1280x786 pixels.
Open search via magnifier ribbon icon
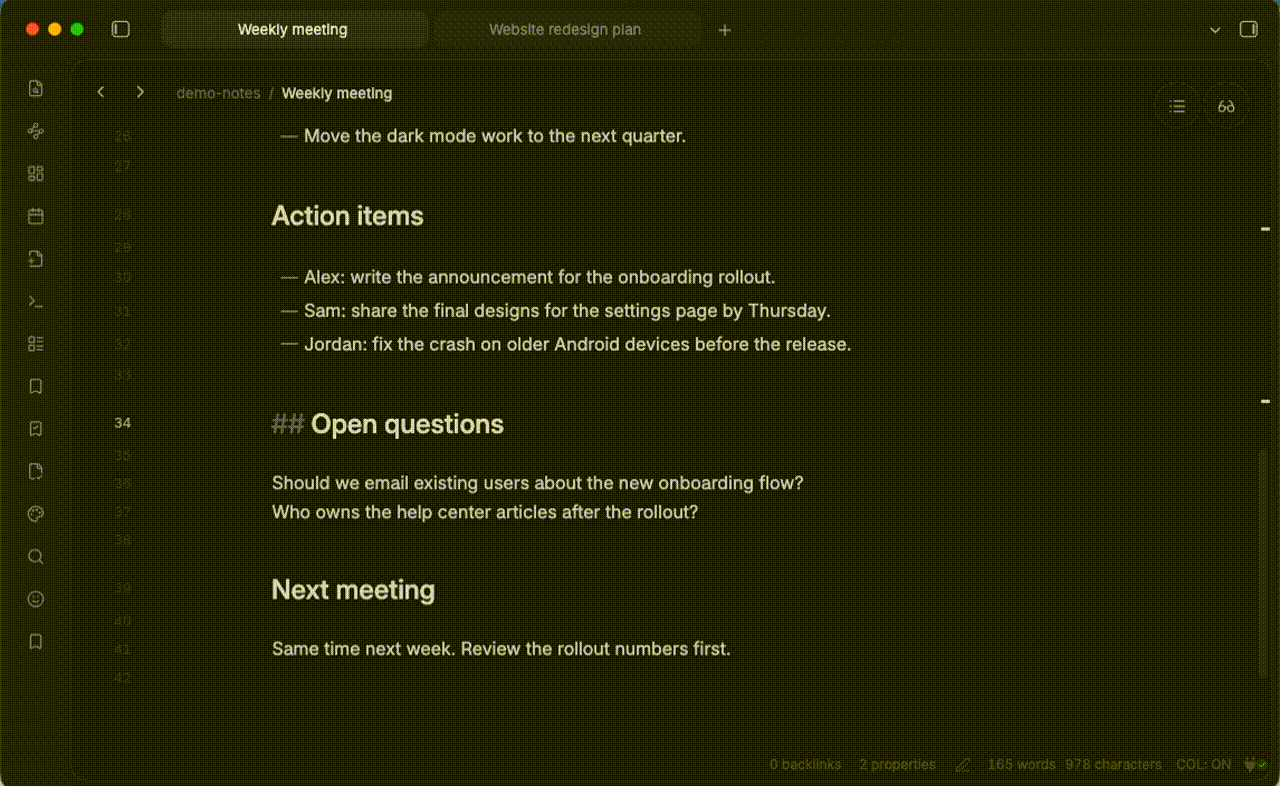coord(36,556)
